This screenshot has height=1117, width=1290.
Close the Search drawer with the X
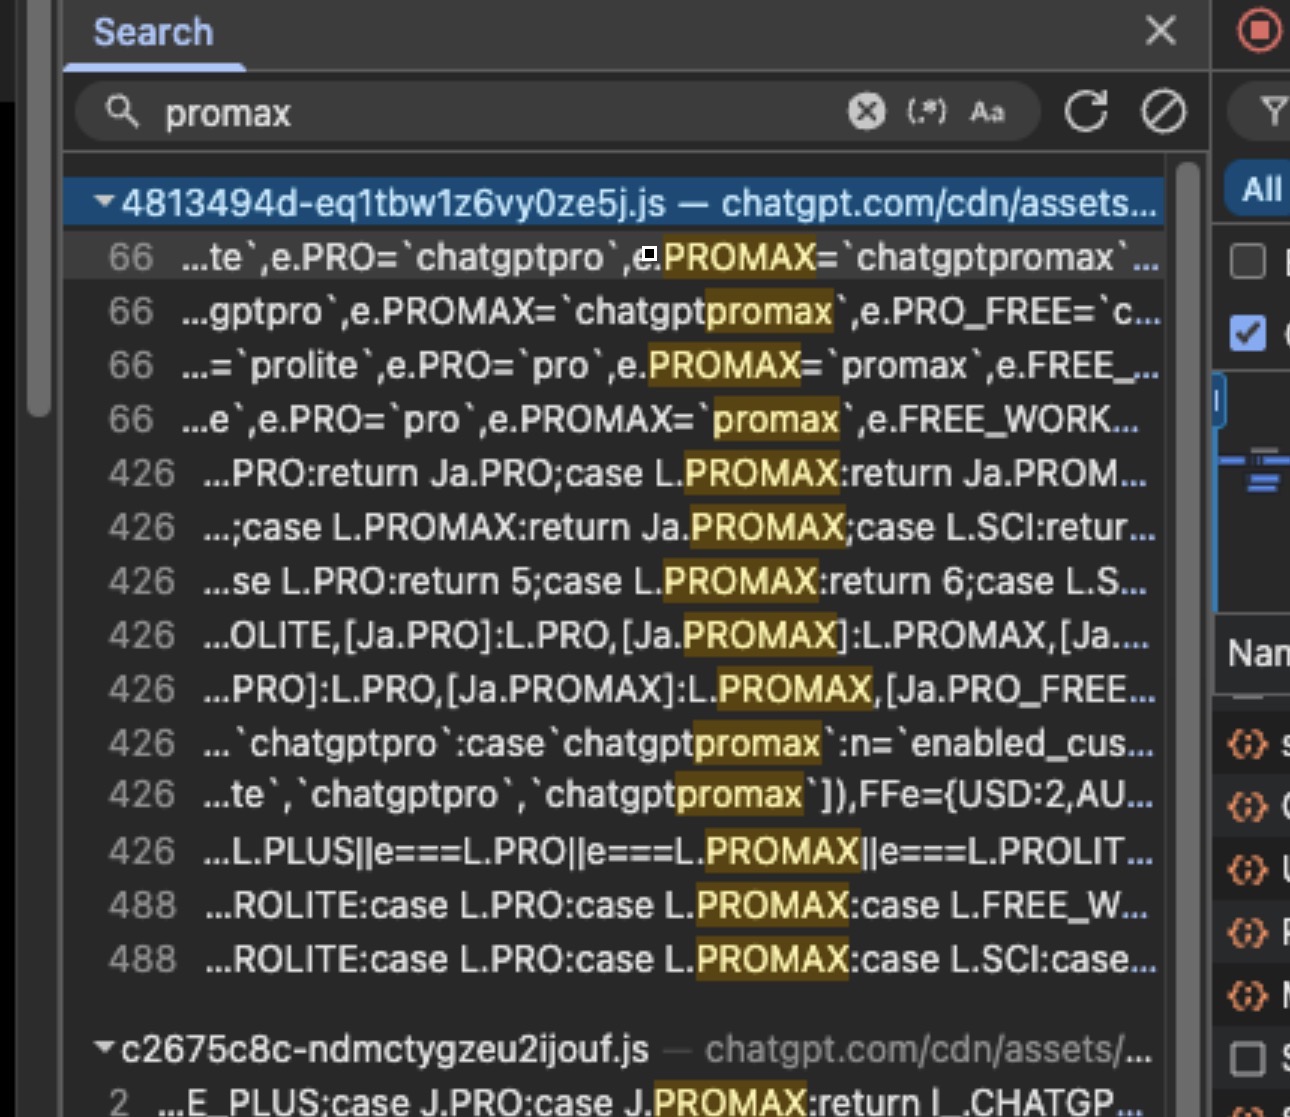[x=1160, y=30]
